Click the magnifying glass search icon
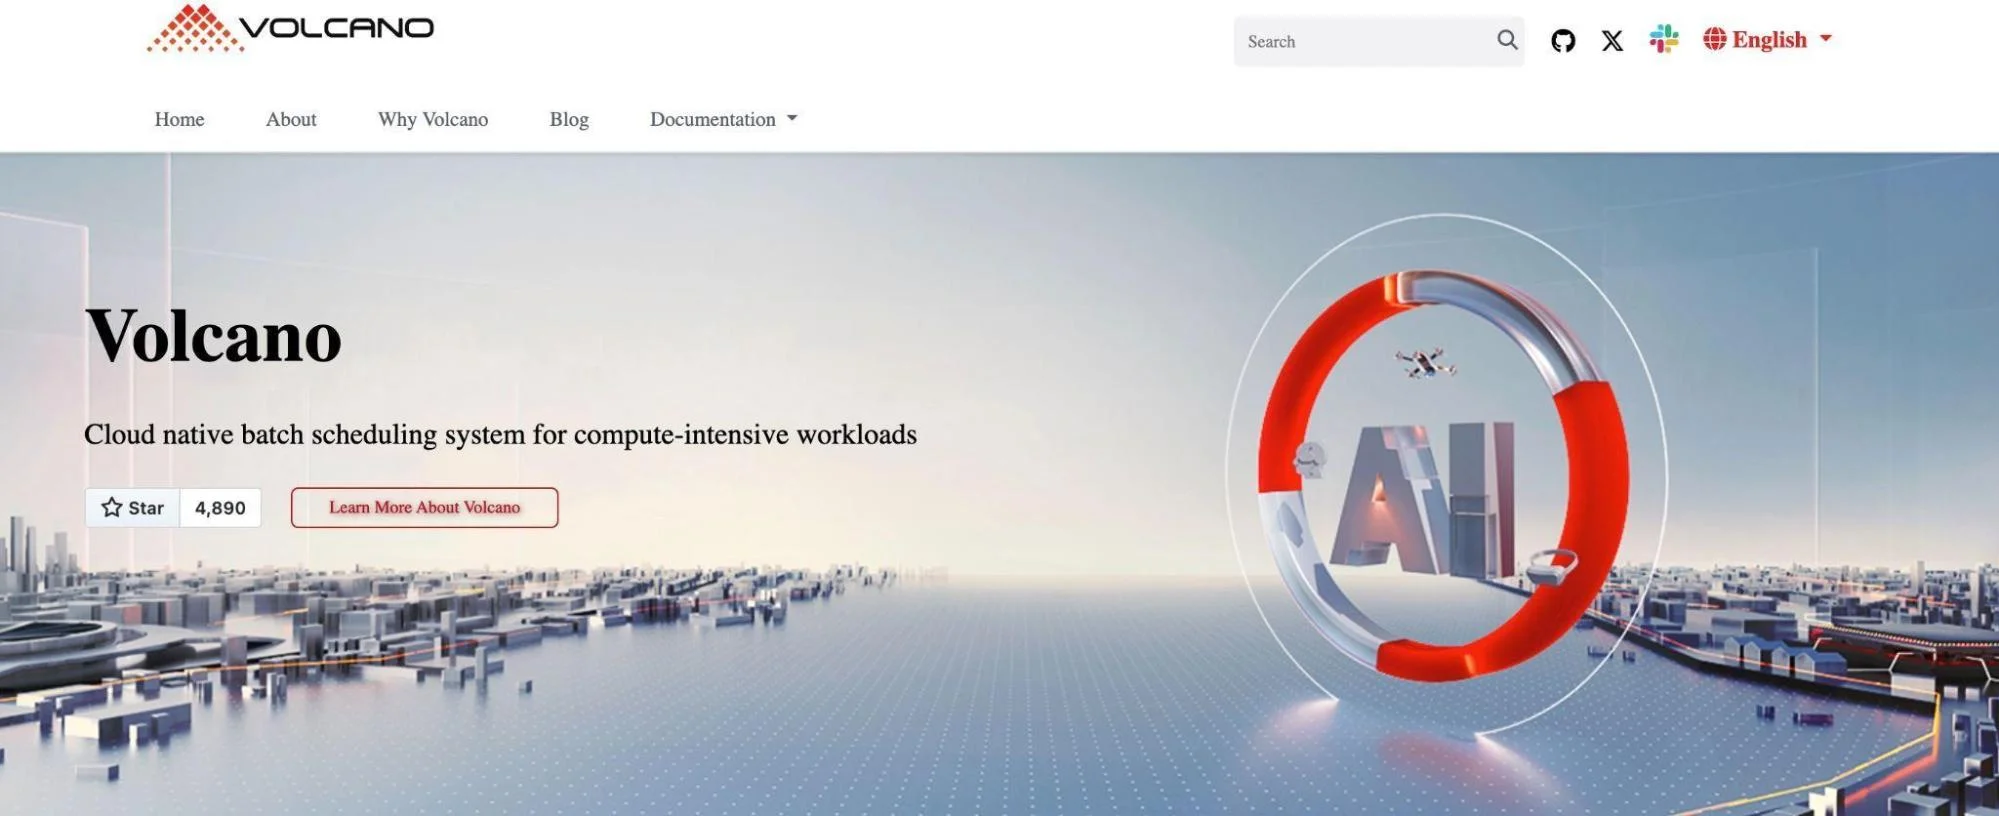Viewport: 1999px width, 816px height. [x=1507, y=40]
